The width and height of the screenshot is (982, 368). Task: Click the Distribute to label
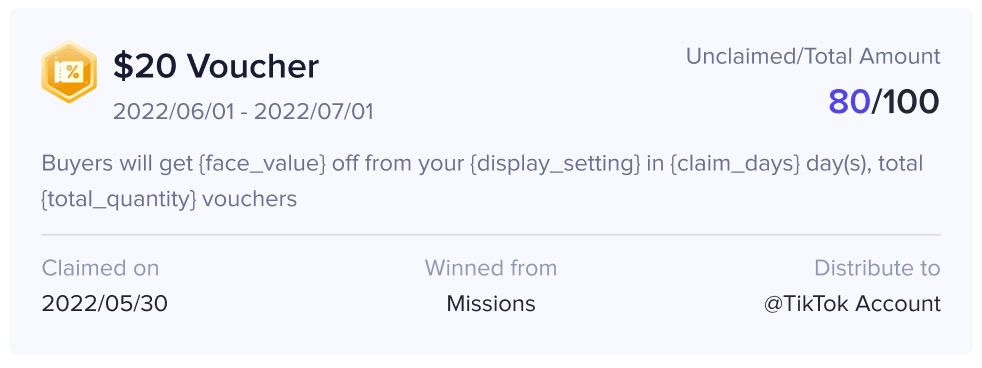877,268
